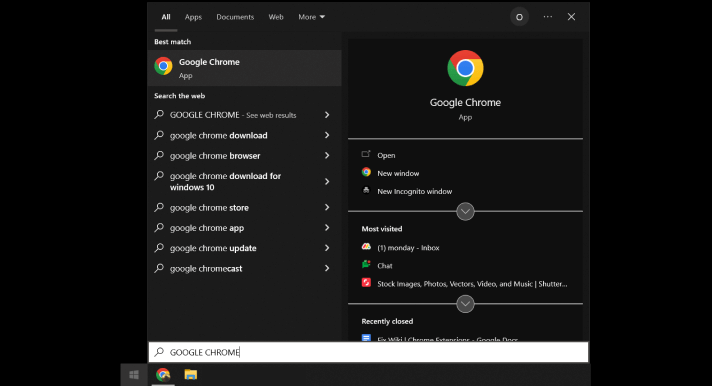712x386 pixels.
Task: Select suggestion google chrome store
Action: 209,208
